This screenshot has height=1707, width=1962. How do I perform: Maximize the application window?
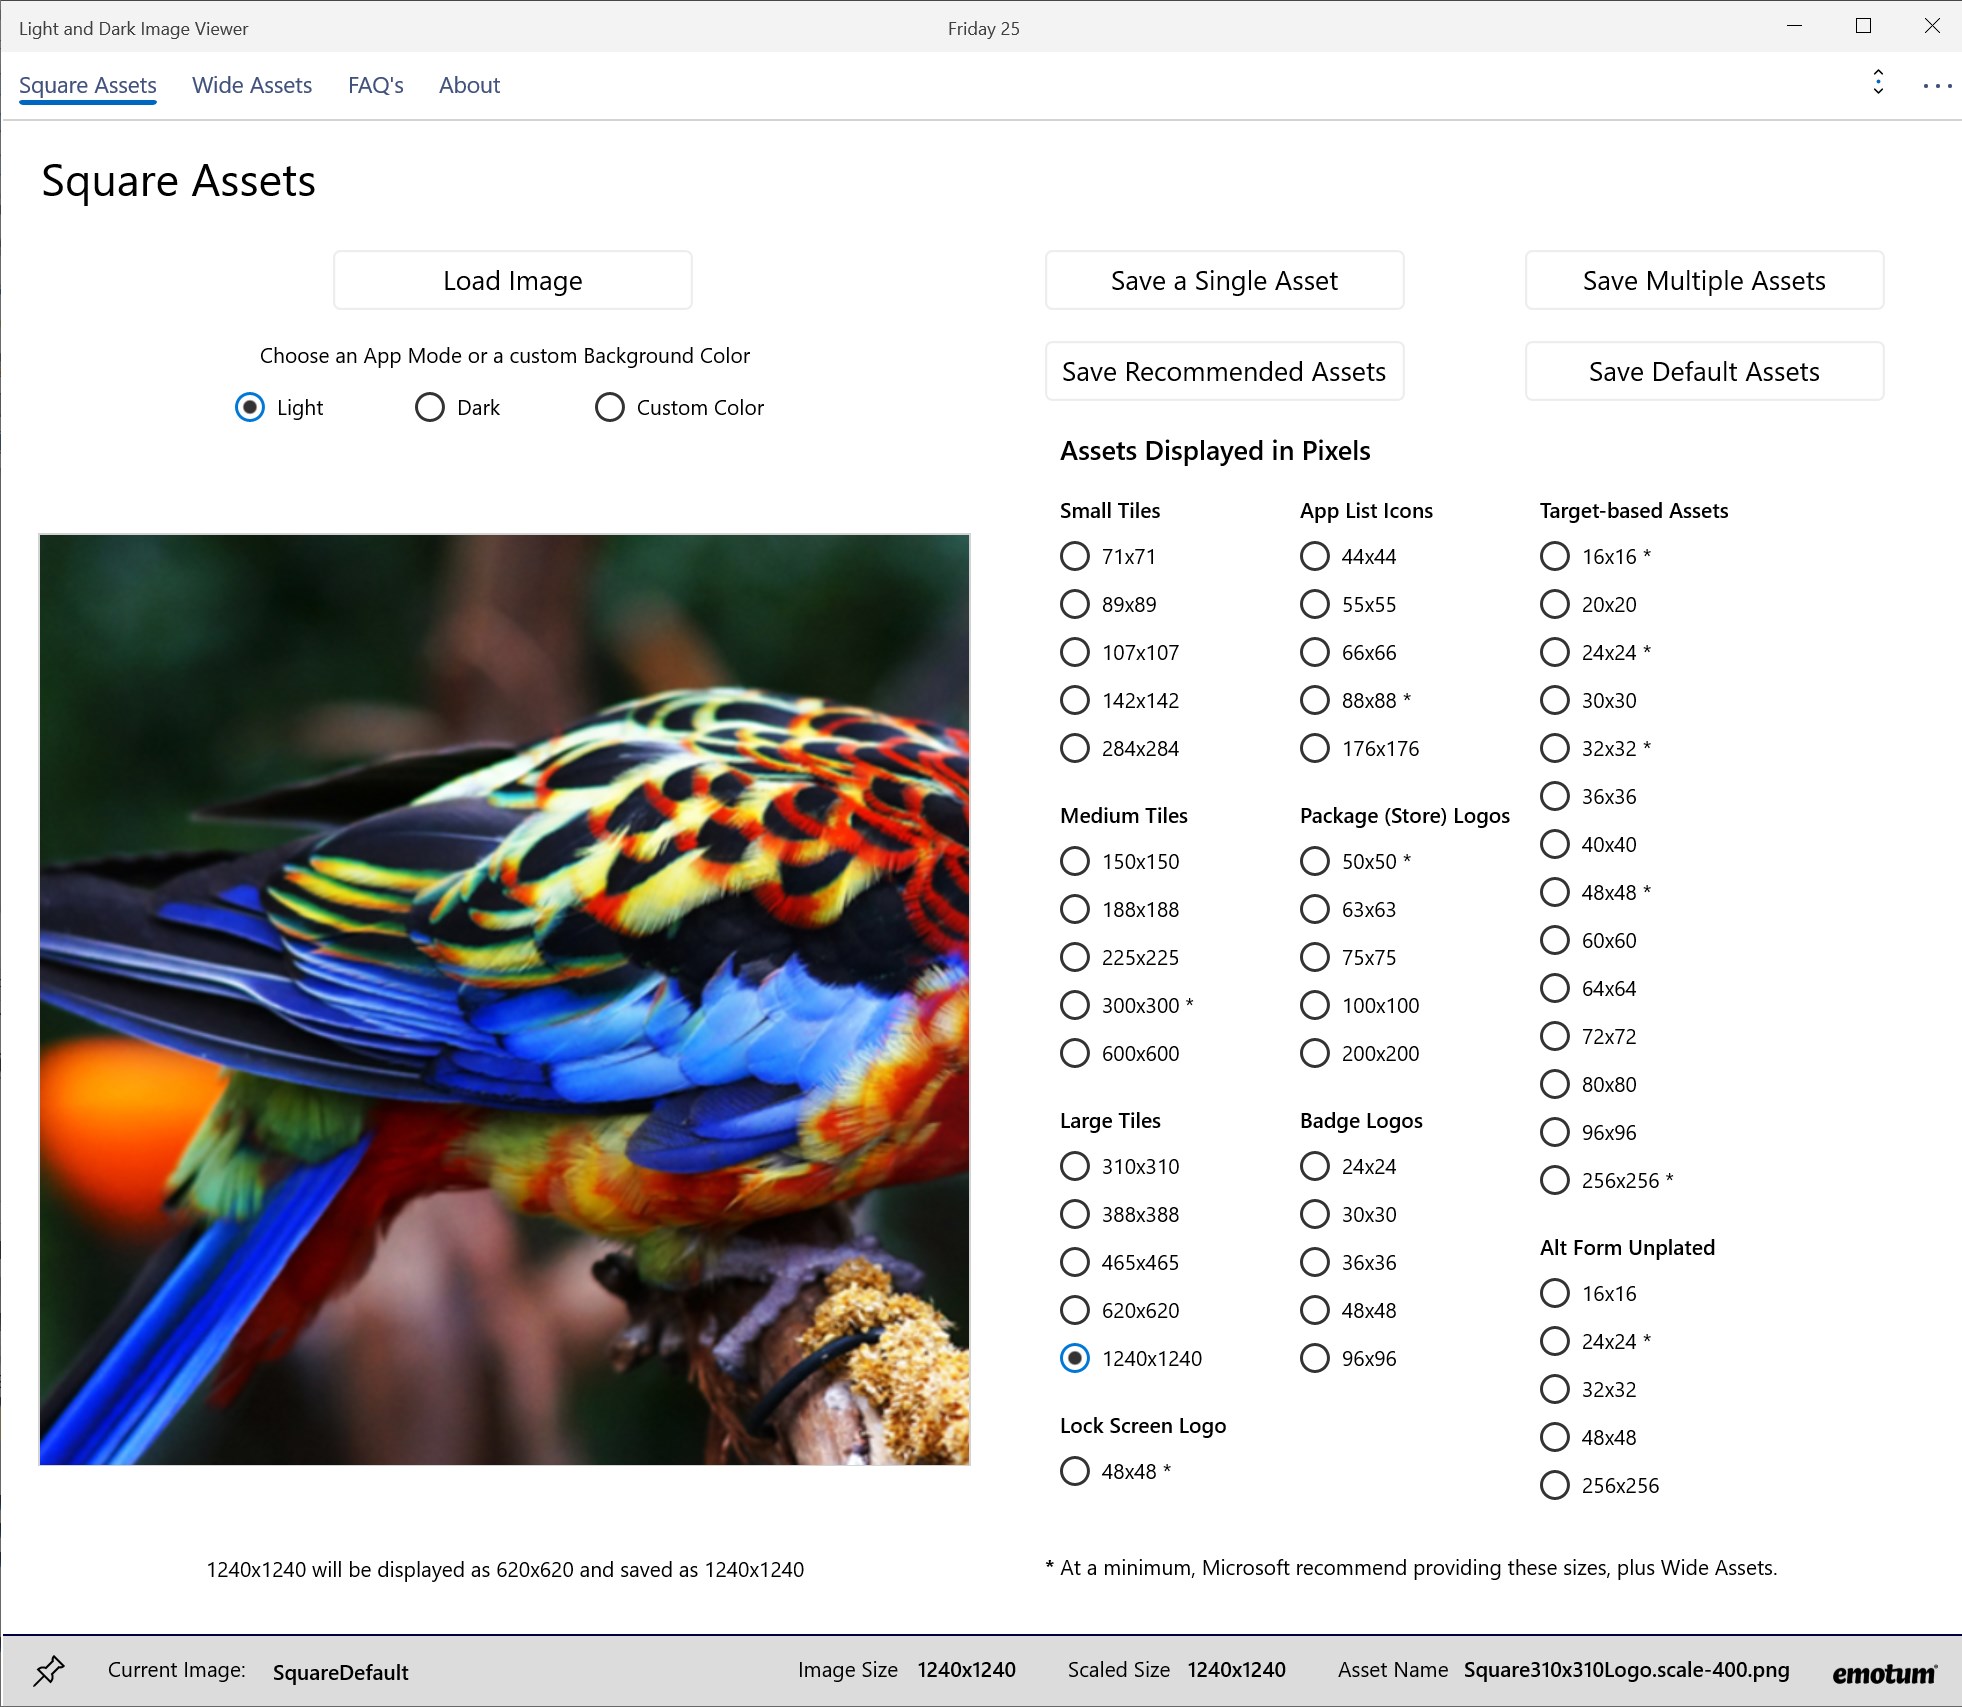[1863, 27]
